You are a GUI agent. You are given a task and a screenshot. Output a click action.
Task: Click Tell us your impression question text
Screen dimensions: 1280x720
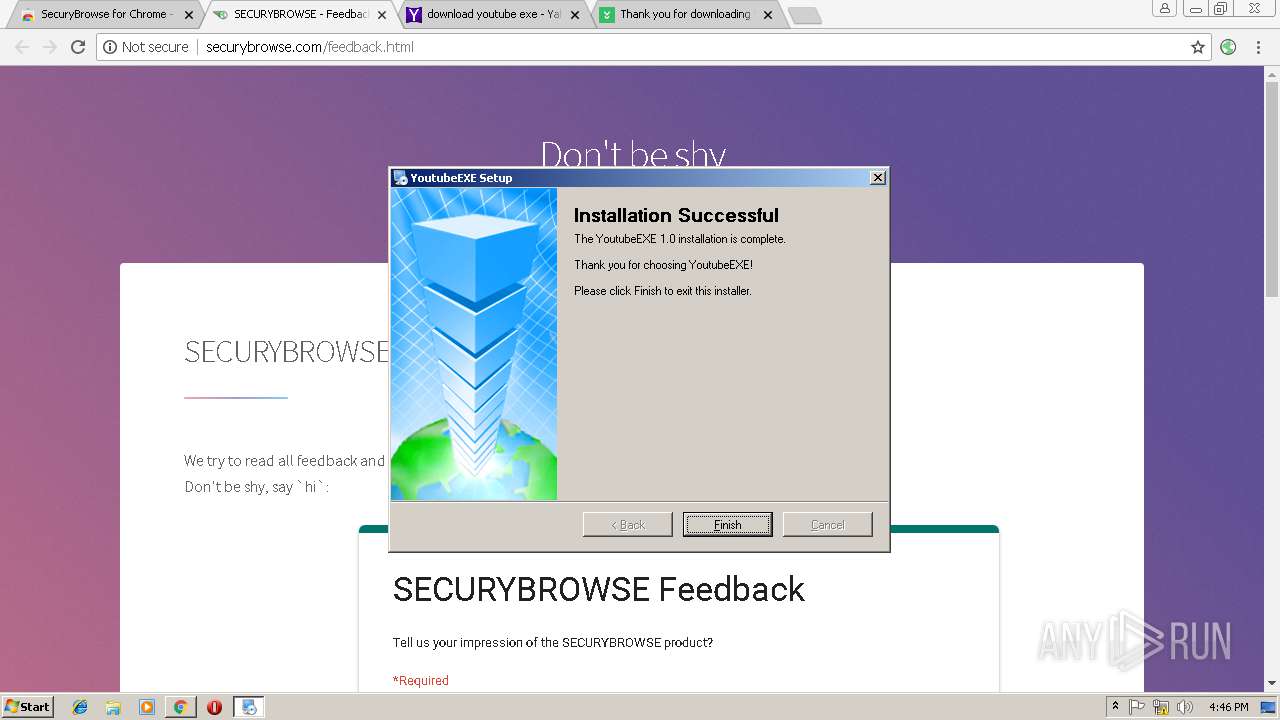pyautogui.click(x=552, y=642)
